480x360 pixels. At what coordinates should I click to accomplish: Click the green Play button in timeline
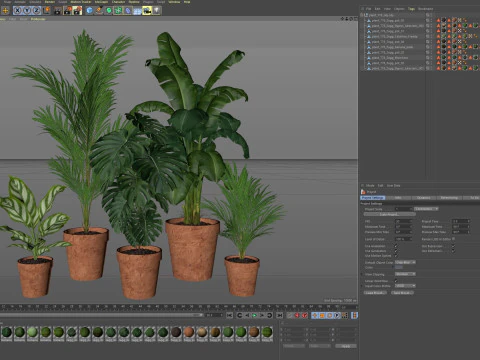(254, 315)
